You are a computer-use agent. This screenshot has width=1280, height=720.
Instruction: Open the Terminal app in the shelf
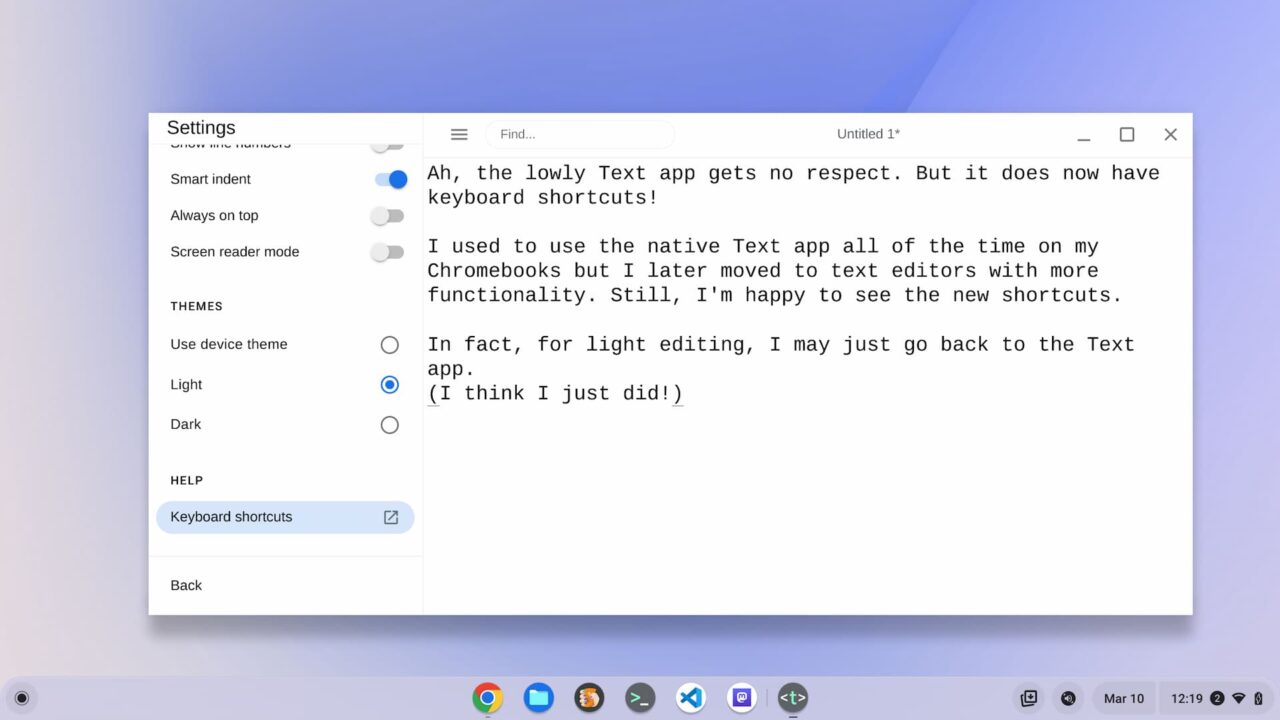pyautogui.click(x=640, y=698)
